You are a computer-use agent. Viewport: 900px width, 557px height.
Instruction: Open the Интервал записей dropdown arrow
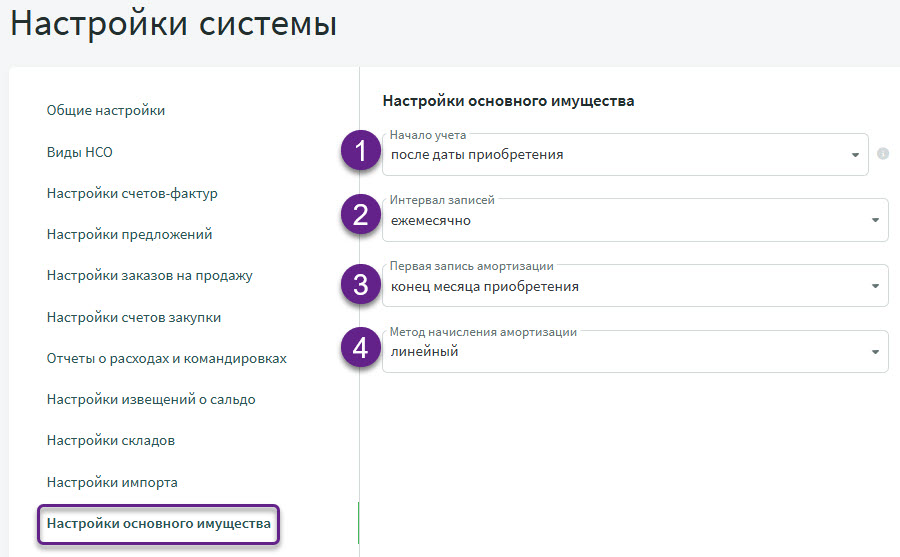[x=875, y=221]
